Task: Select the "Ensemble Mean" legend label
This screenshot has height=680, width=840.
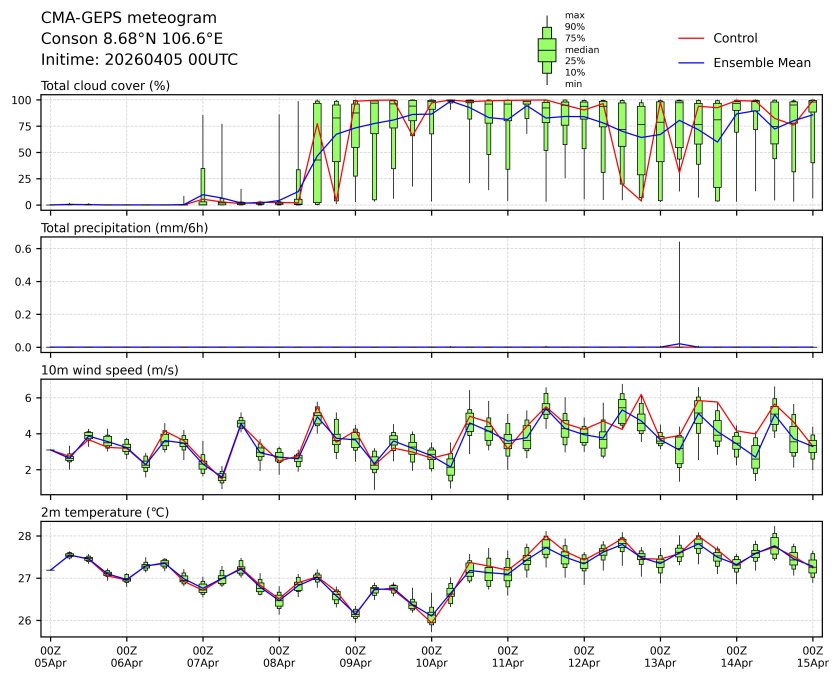Action: click(x=761, y=62)
